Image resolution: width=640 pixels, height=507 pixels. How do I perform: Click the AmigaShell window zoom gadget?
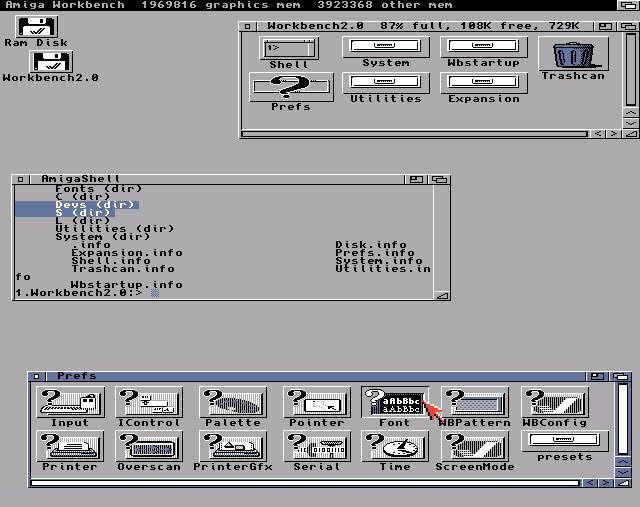click(416, 179)
